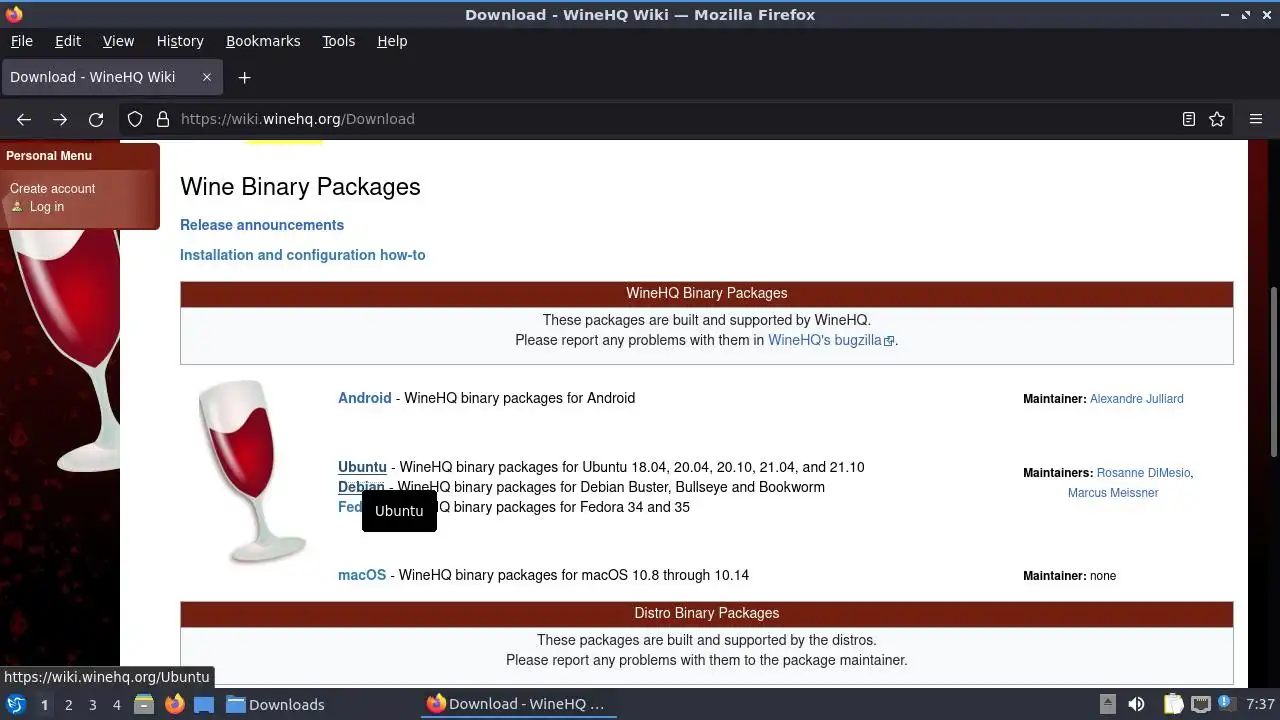This screenshot has height=720, width=1280.
Task: Follow the Log in link
Action: 46,207
